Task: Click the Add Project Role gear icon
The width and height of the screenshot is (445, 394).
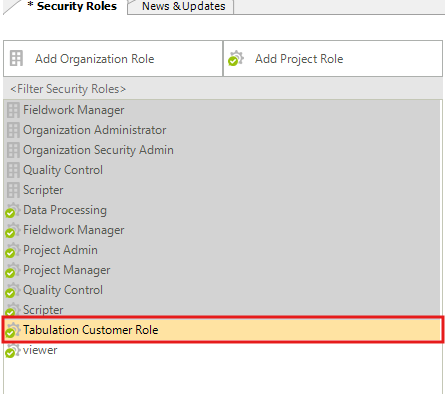Action: (x=236, y=58)
